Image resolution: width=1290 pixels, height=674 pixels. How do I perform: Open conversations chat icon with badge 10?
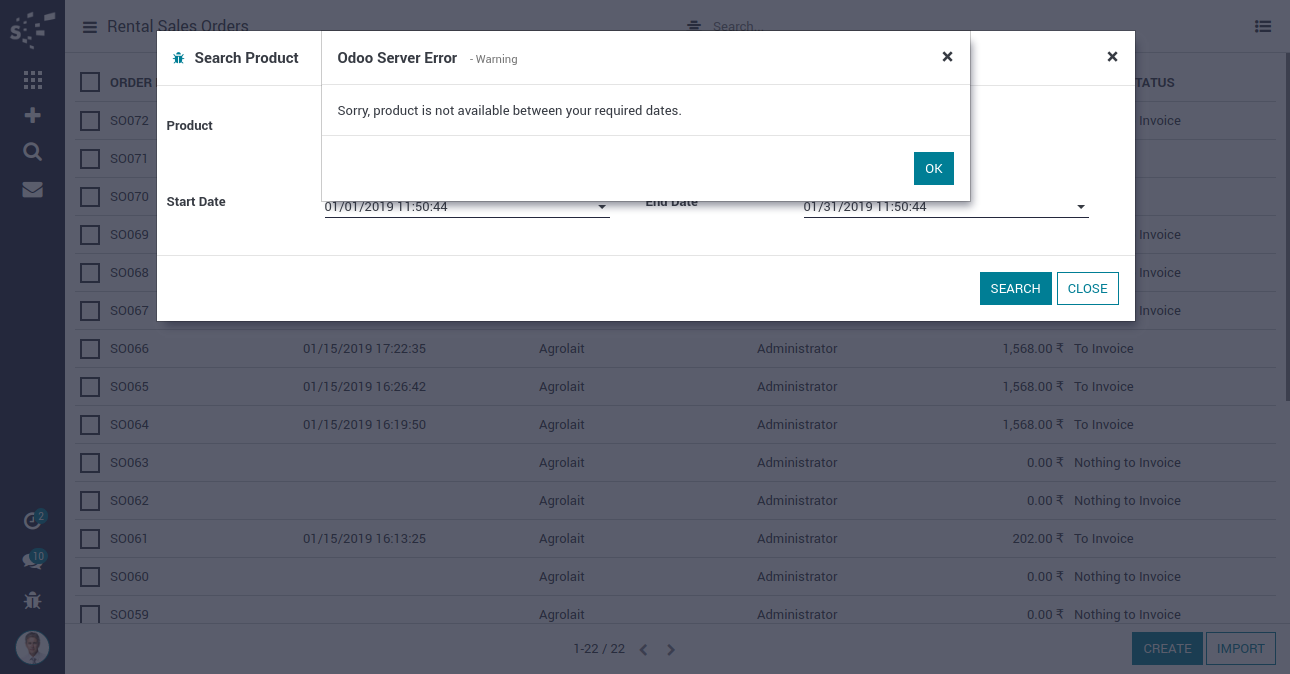pos(32,561)
